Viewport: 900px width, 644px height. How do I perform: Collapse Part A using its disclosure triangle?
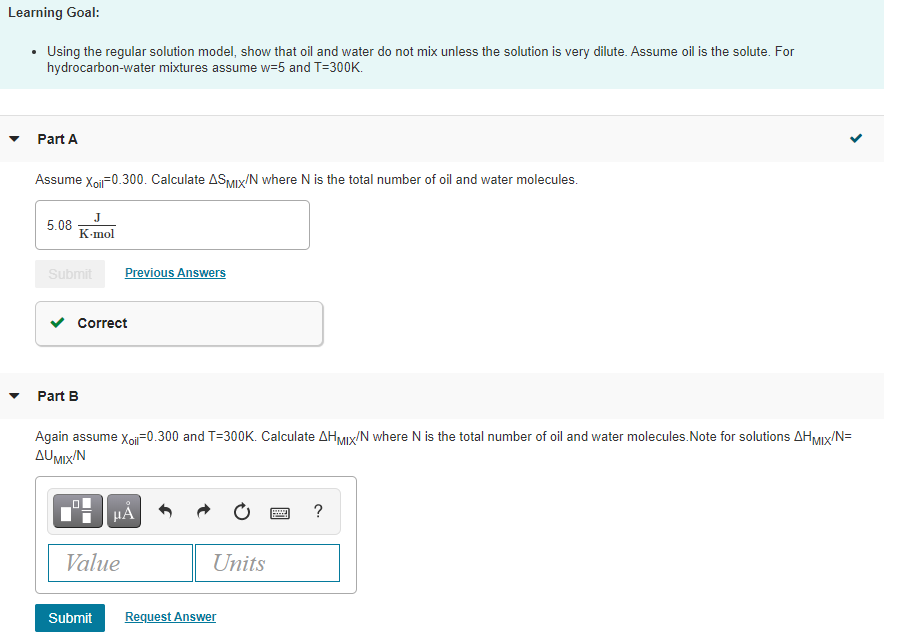pos(13,139)
